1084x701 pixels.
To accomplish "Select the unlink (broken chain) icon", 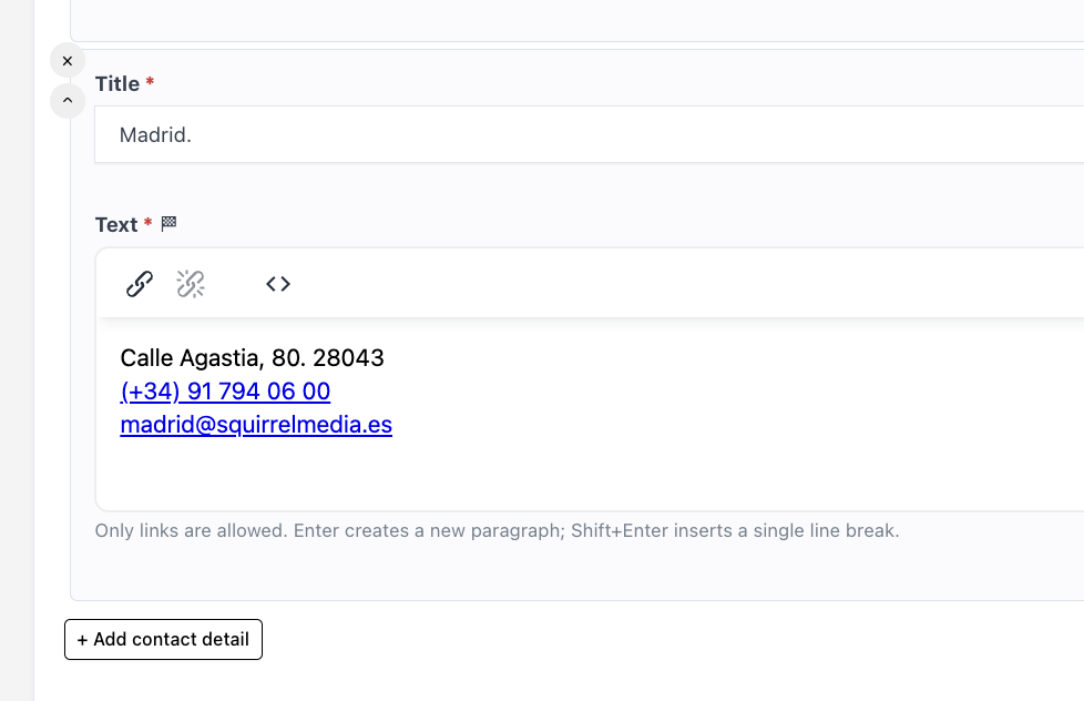I will coord(190,283).
